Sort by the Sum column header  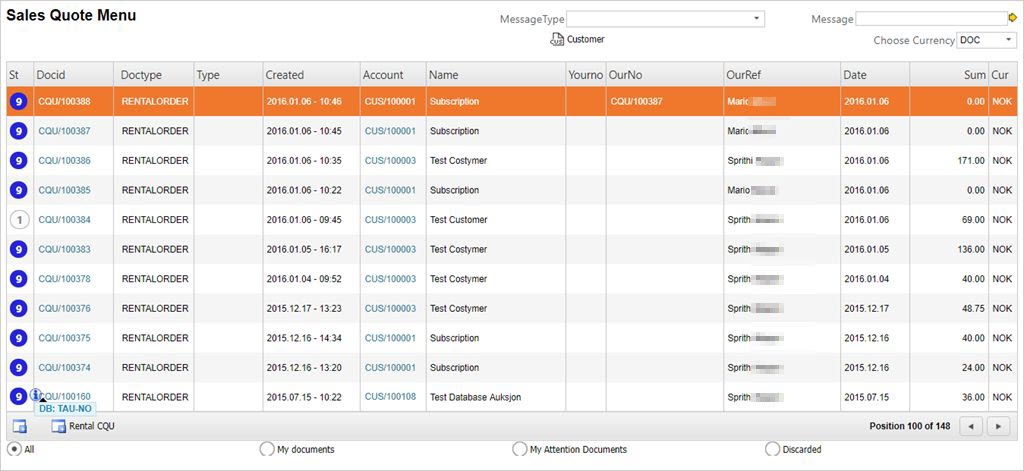point(974,75)
